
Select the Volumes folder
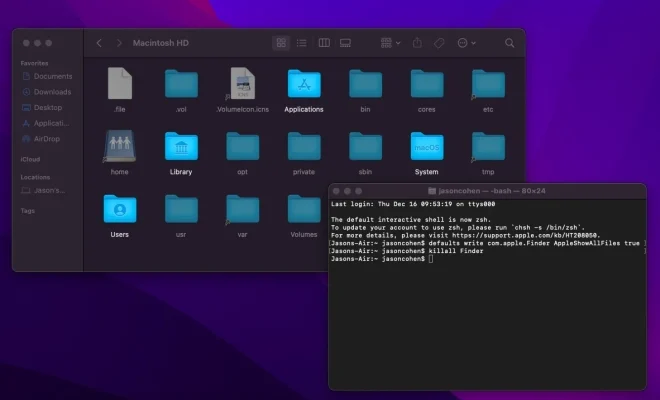304,209
